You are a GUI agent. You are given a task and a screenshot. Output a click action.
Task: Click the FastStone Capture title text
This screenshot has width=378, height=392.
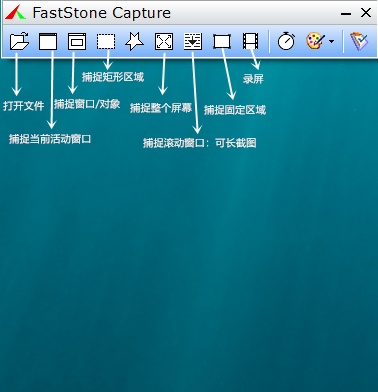[x=101, y=13]
